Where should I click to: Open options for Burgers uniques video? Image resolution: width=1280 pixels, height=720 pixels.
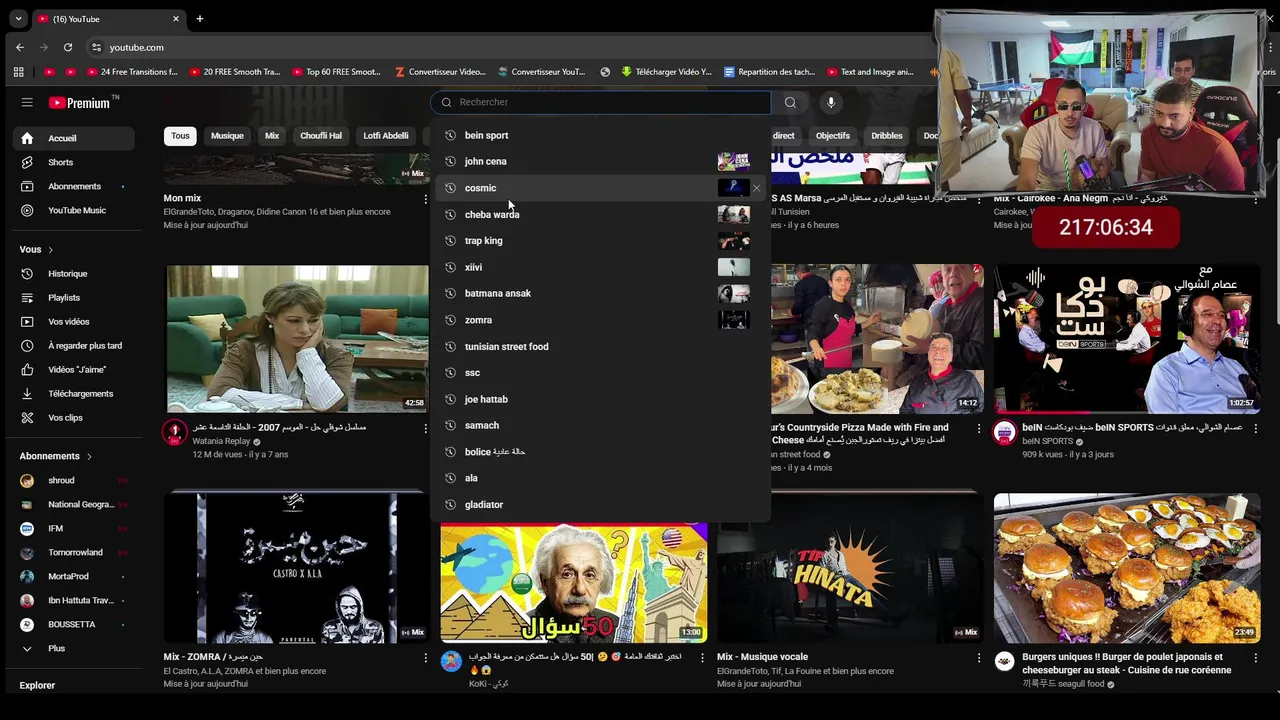click(x=1256, y=658)
